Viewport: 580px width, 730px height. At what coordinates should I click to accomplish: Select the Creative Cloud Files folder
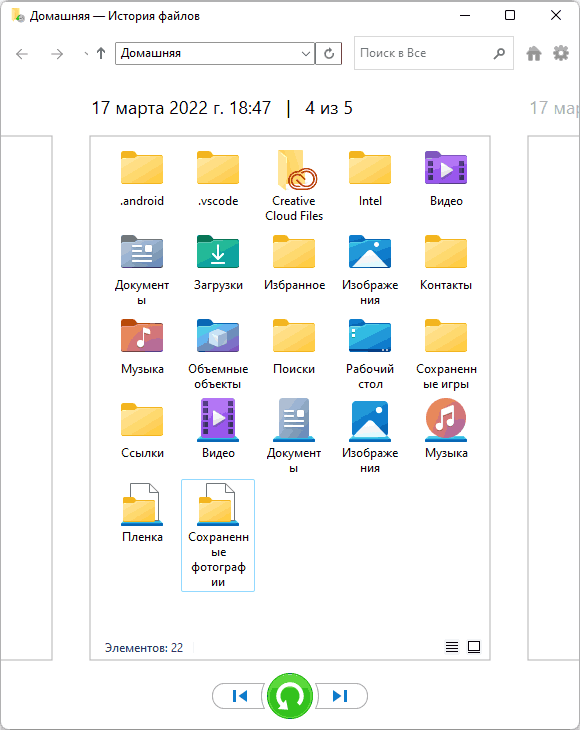(x=294, y=185)
